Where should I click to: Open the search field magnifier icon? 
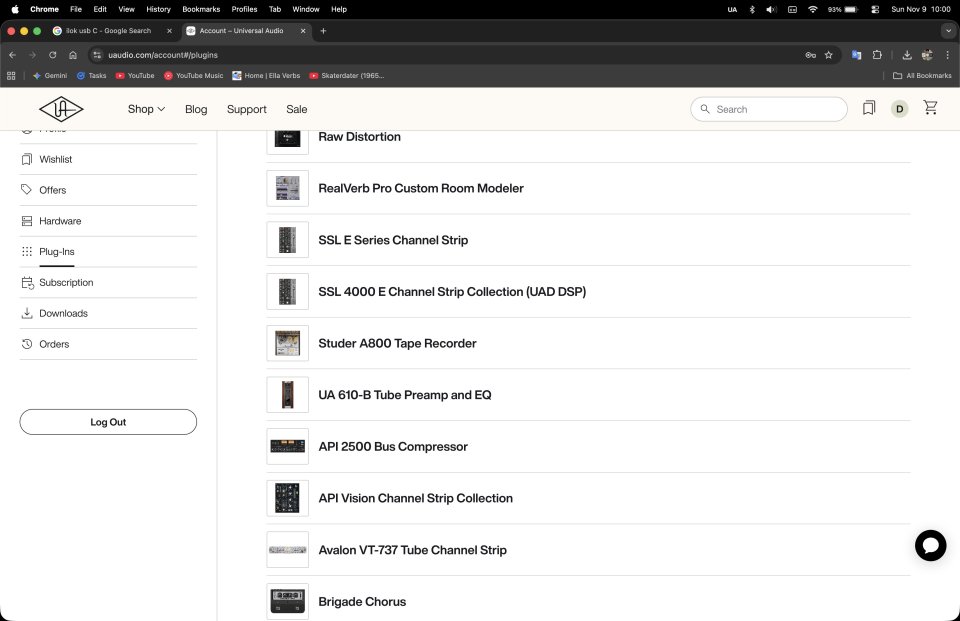point(706,109)
